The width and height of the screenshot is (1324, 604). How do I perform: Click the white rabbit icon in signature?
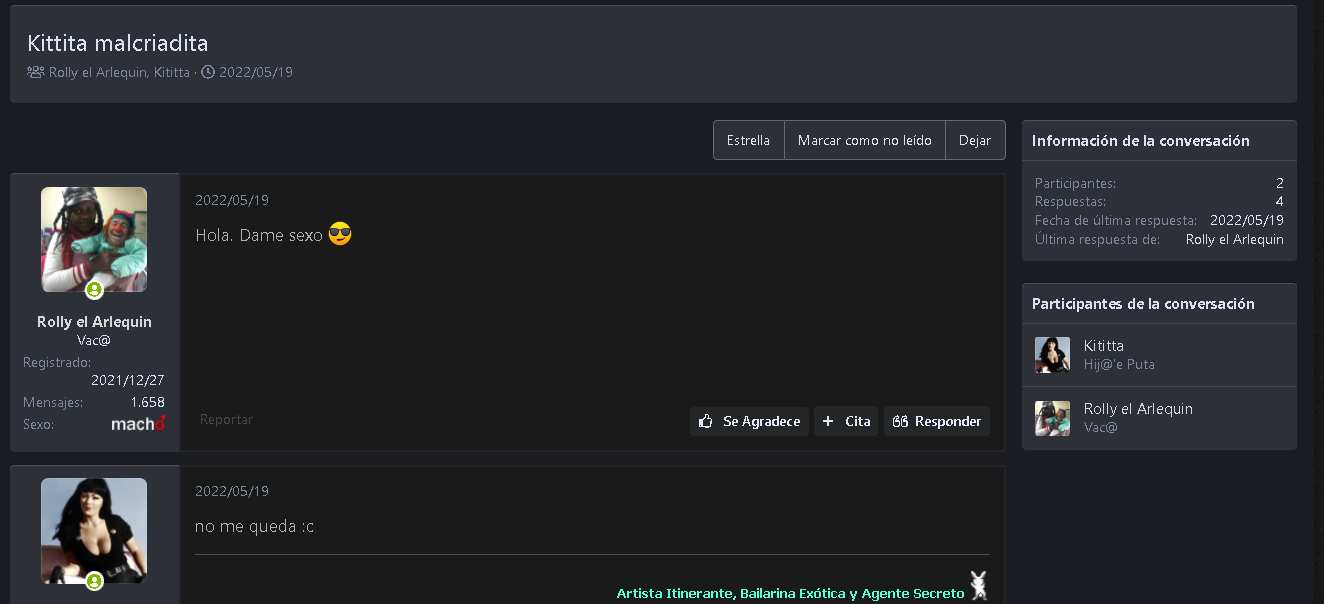pos(979,586)
